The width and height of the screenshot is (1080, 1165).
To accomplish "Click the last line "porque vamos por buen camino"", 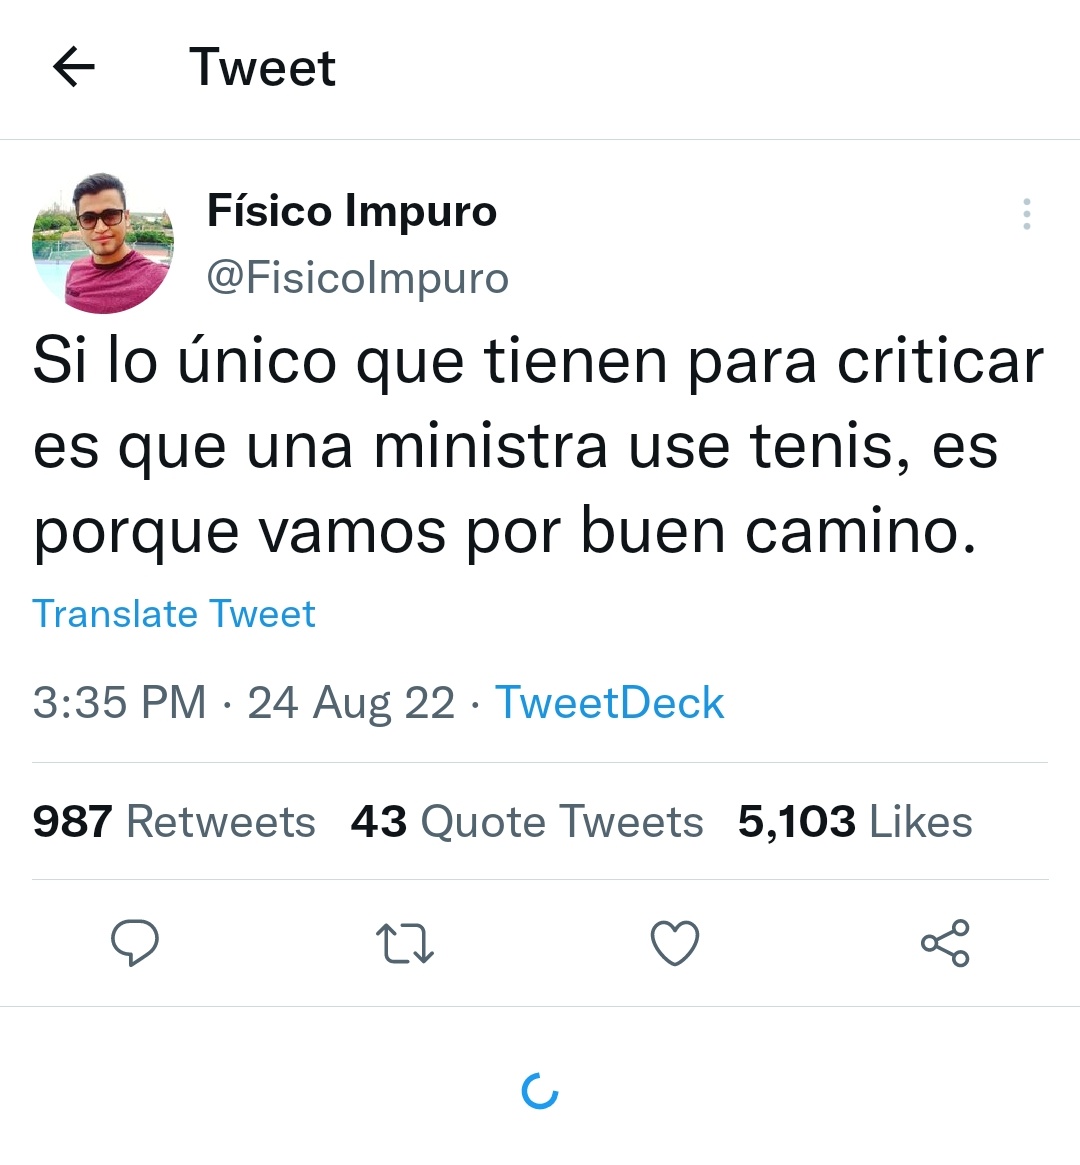I will [504, 532].
